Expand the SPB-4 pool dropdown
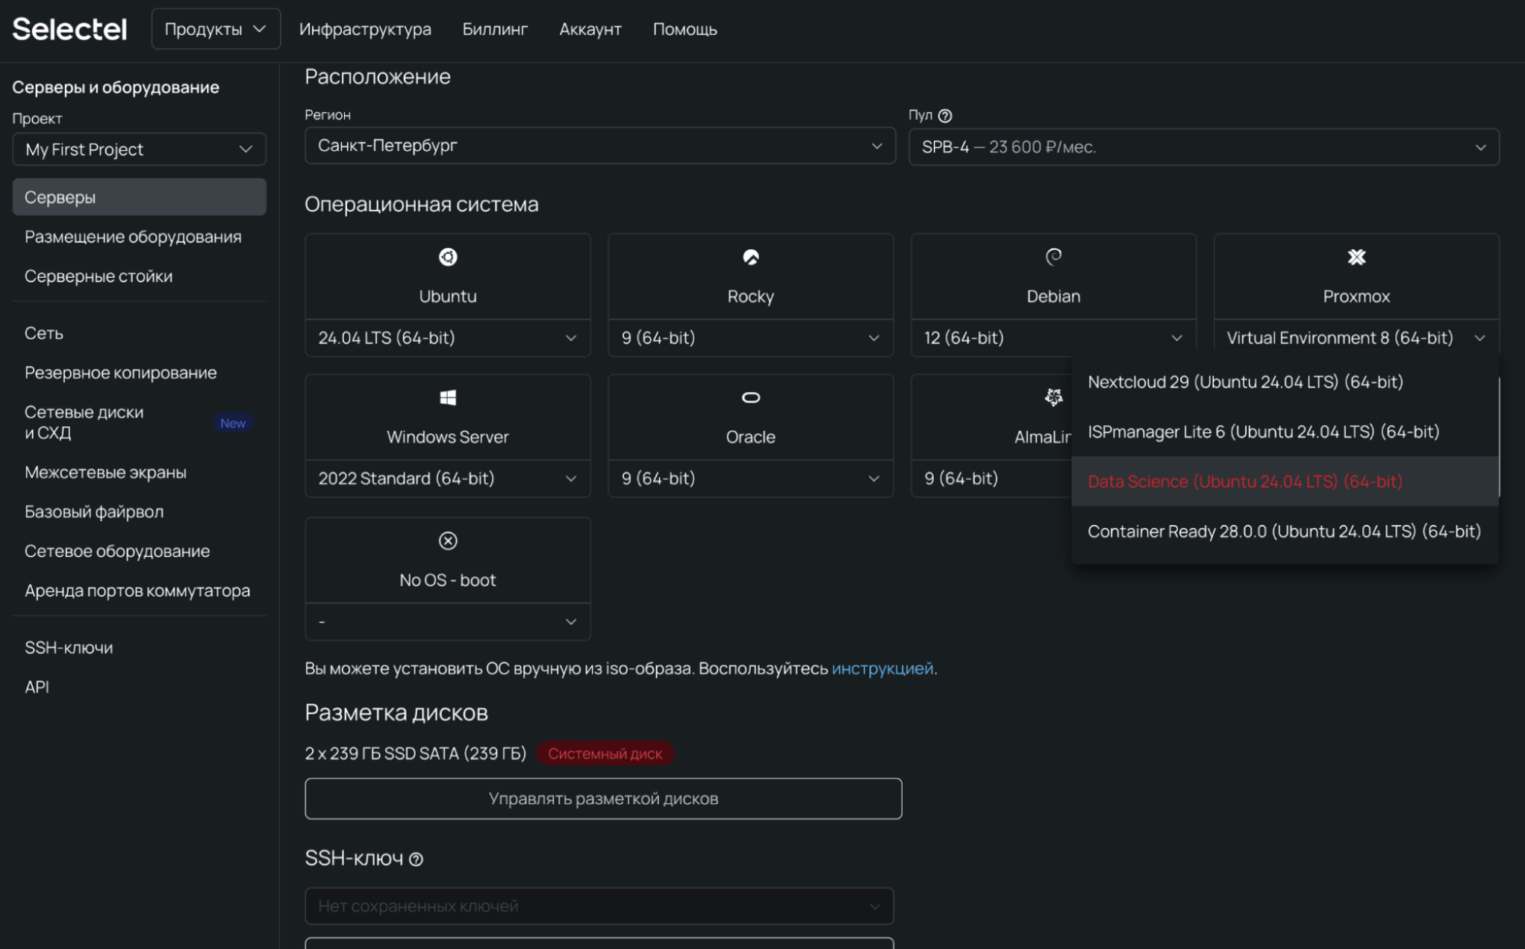The height and width of the screenshot is (949, 1525). click(x=1203, y=147)
